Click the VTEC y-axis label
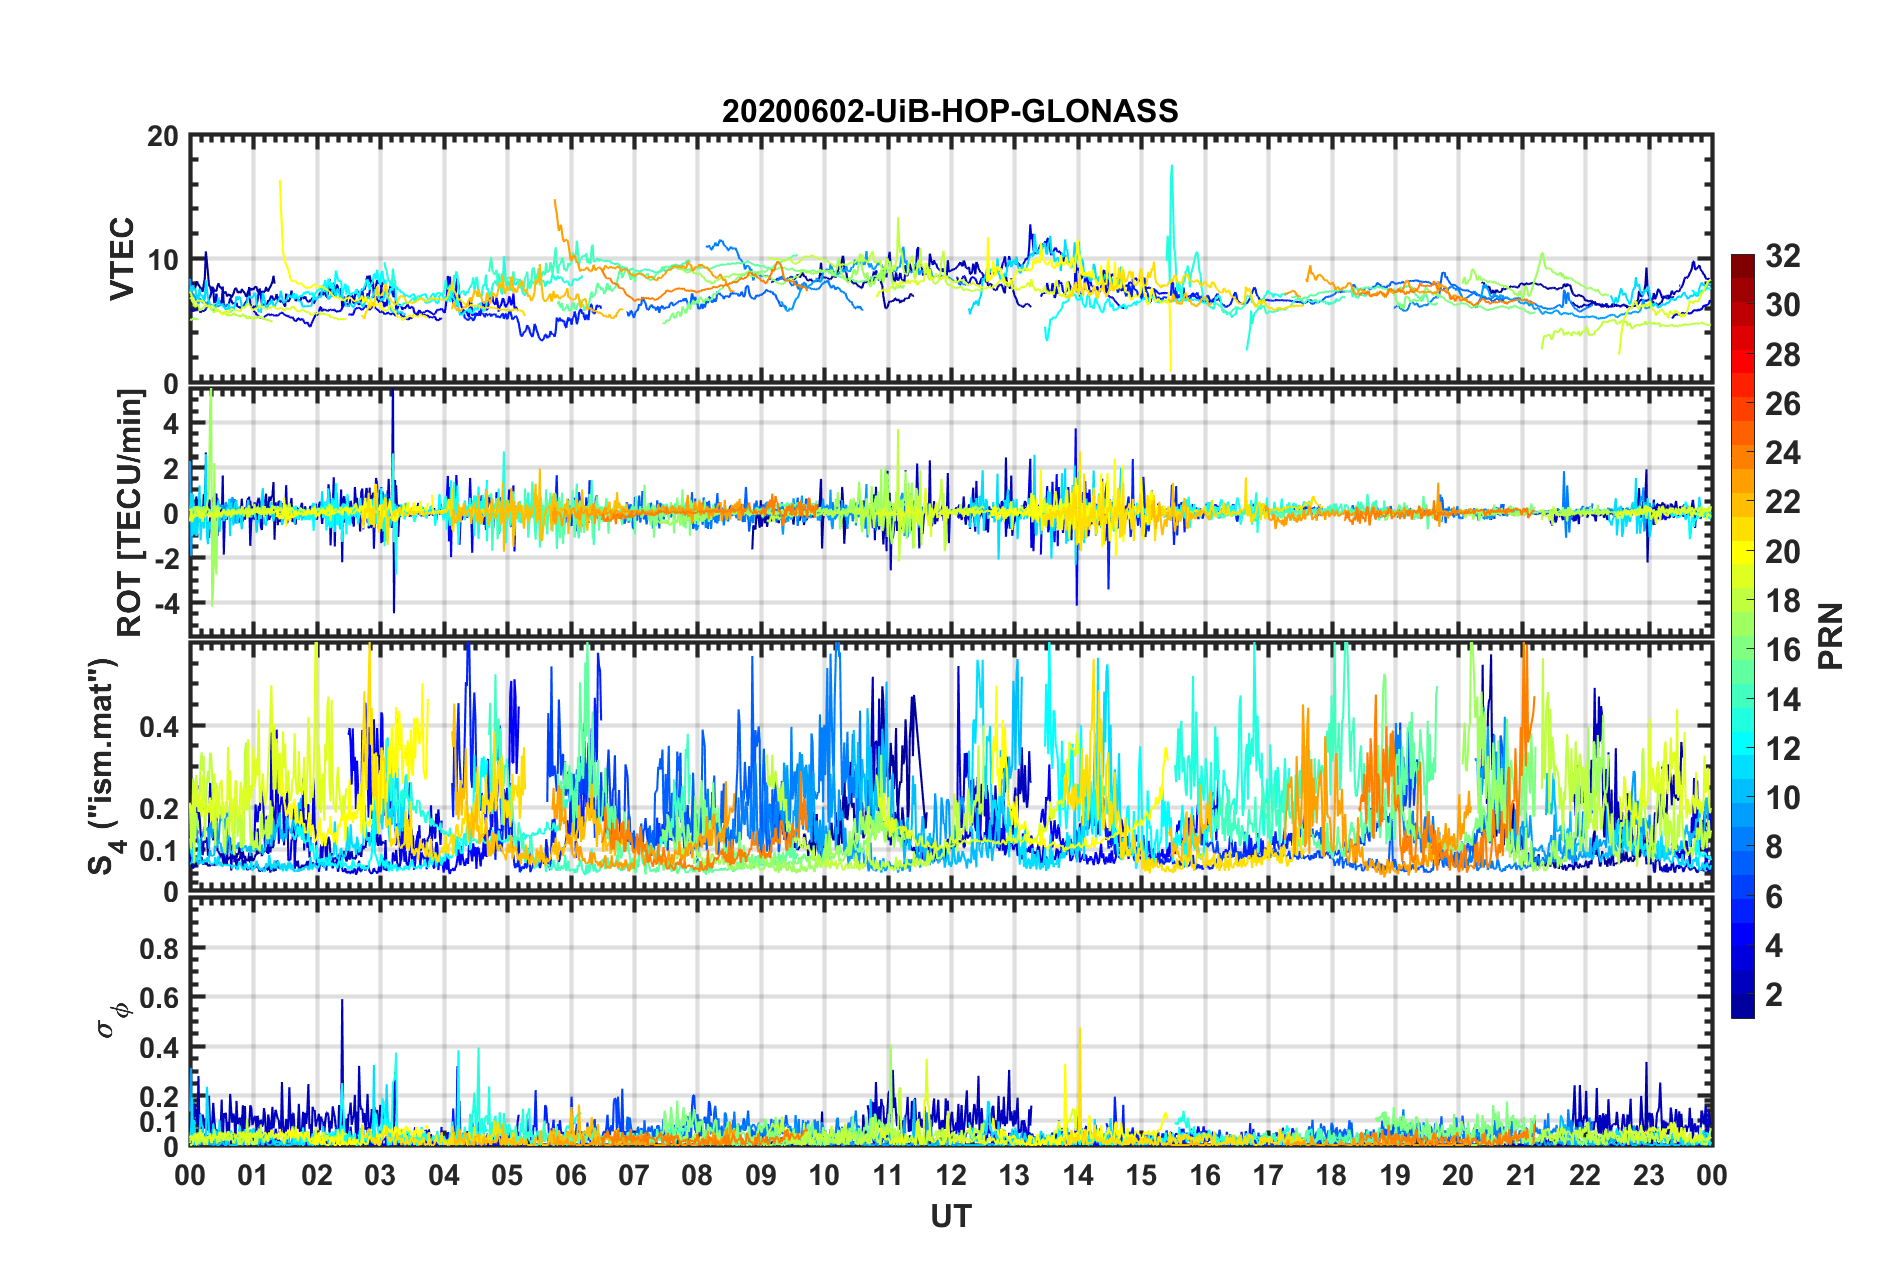Screen dimensions: 1902x1272 pos(122,259)
